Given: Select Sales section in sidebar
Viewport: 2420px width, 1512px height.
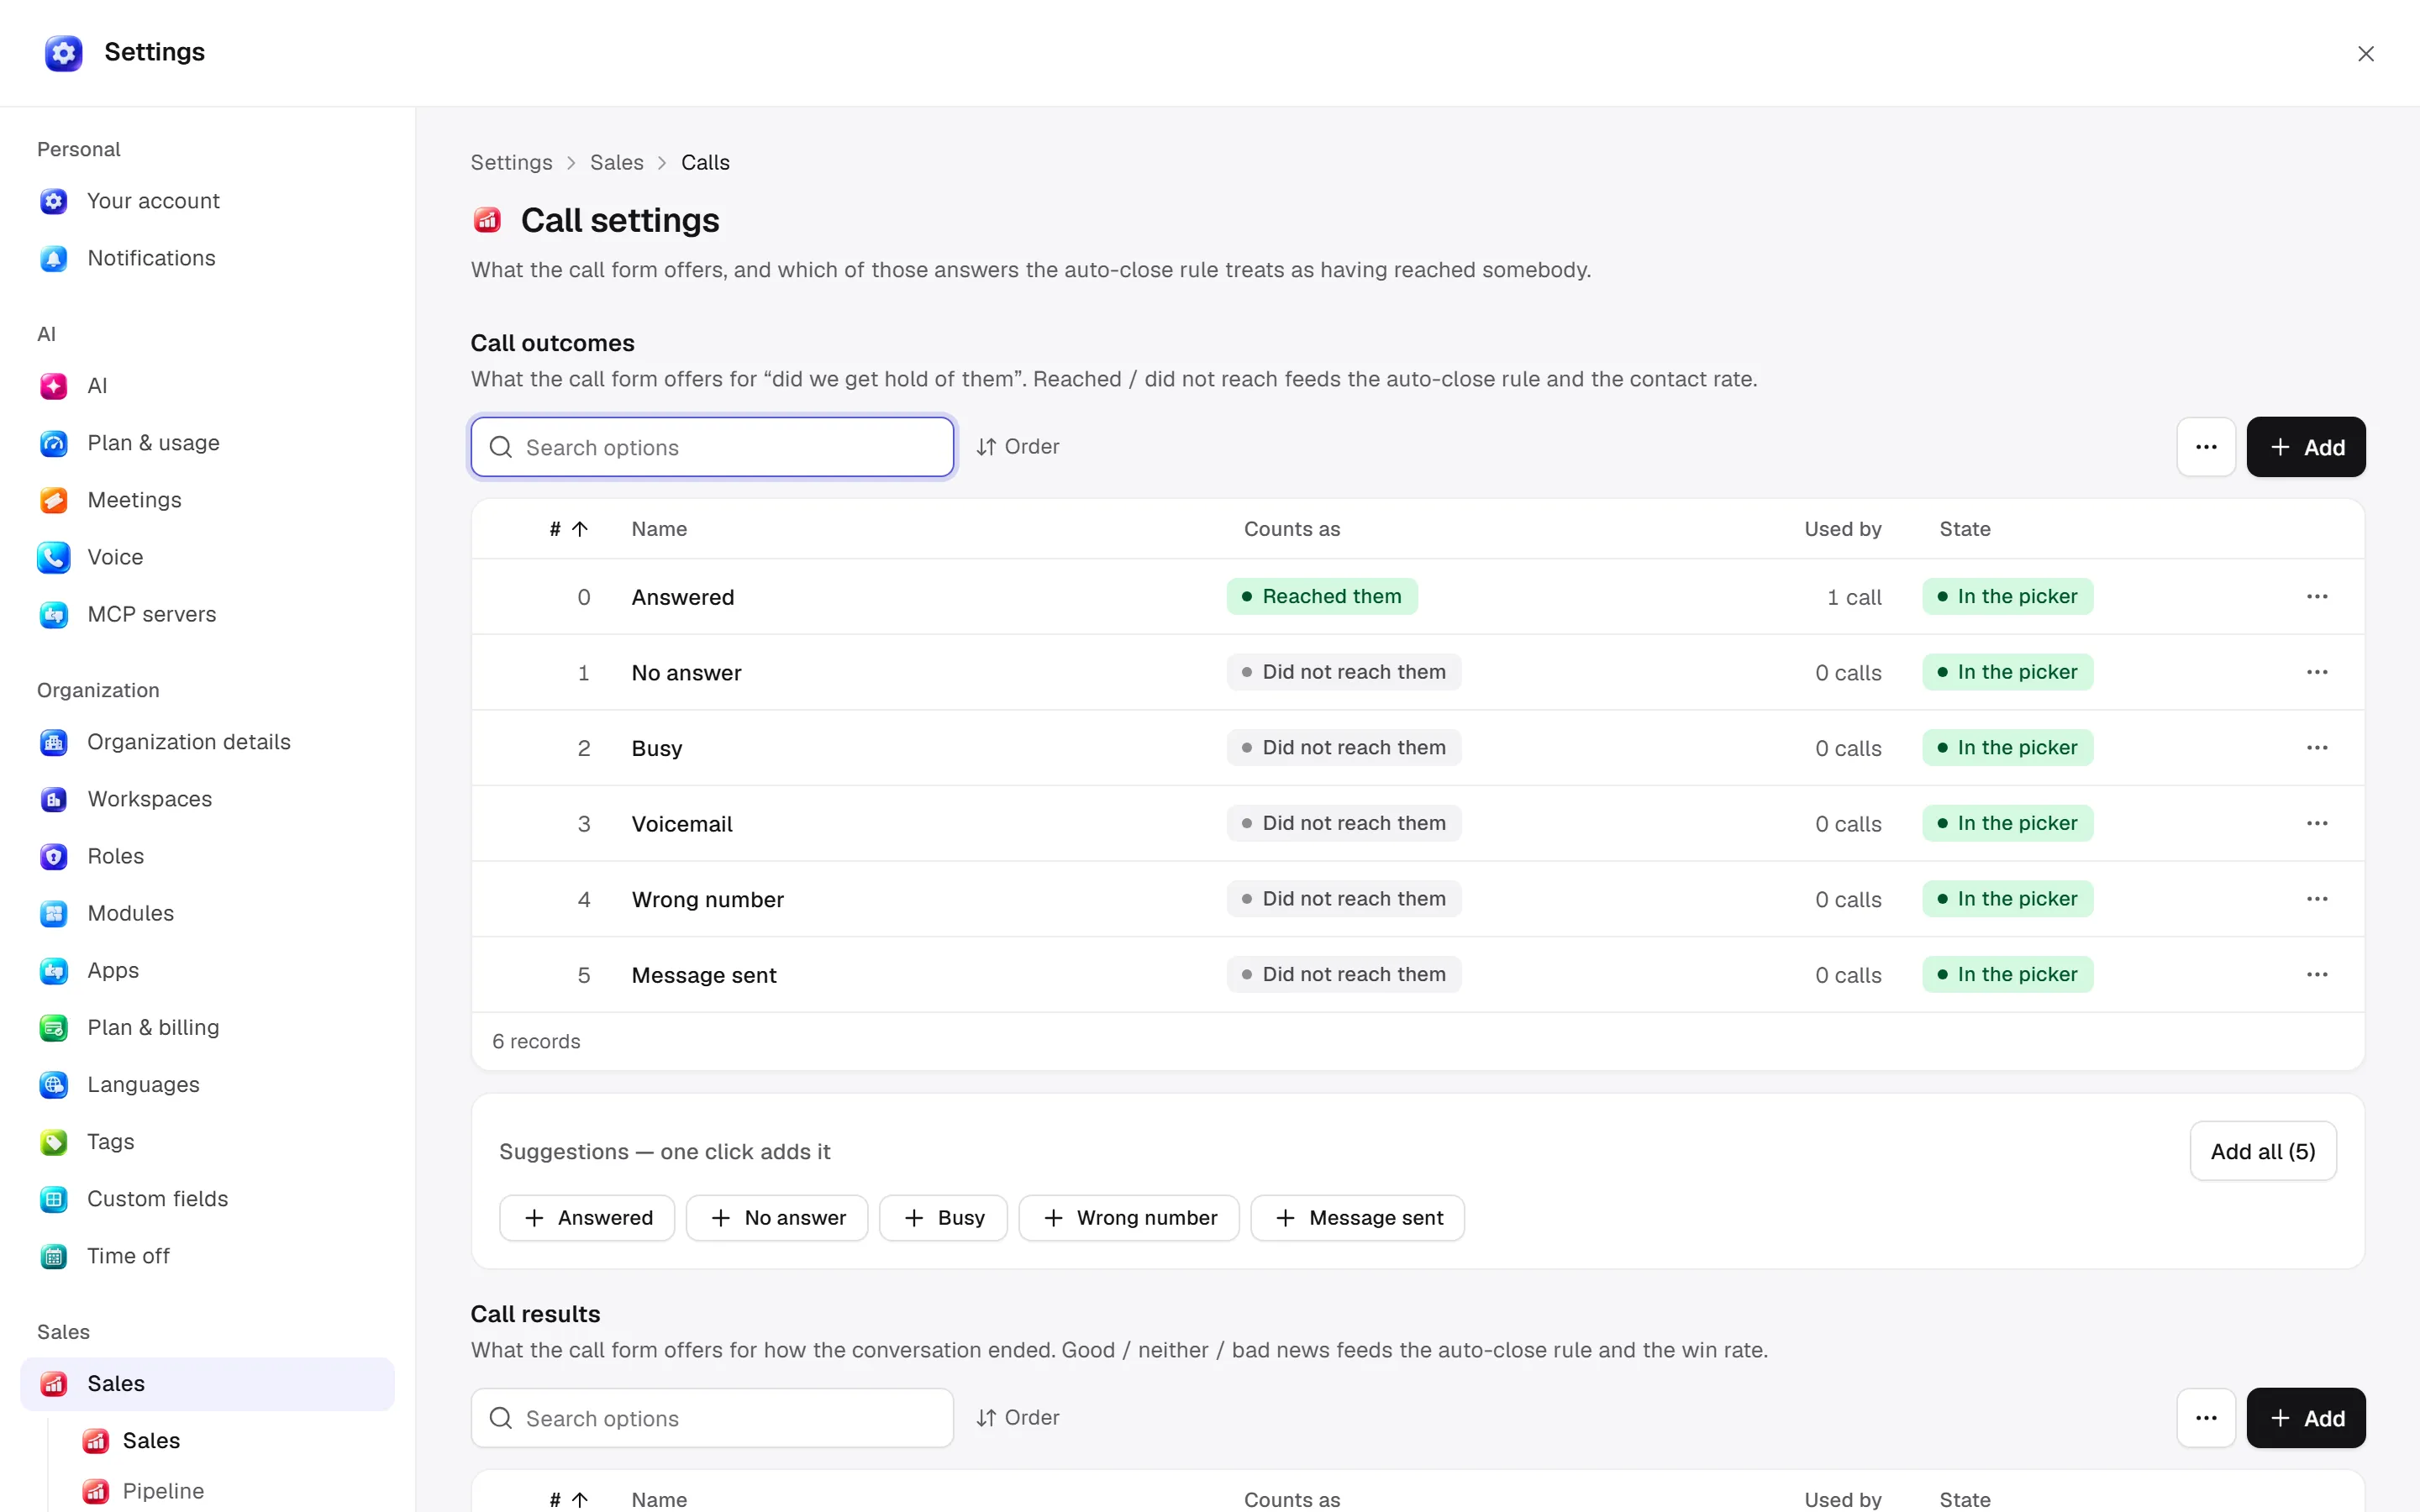Looking at the screenshot, I should 207,1383.
